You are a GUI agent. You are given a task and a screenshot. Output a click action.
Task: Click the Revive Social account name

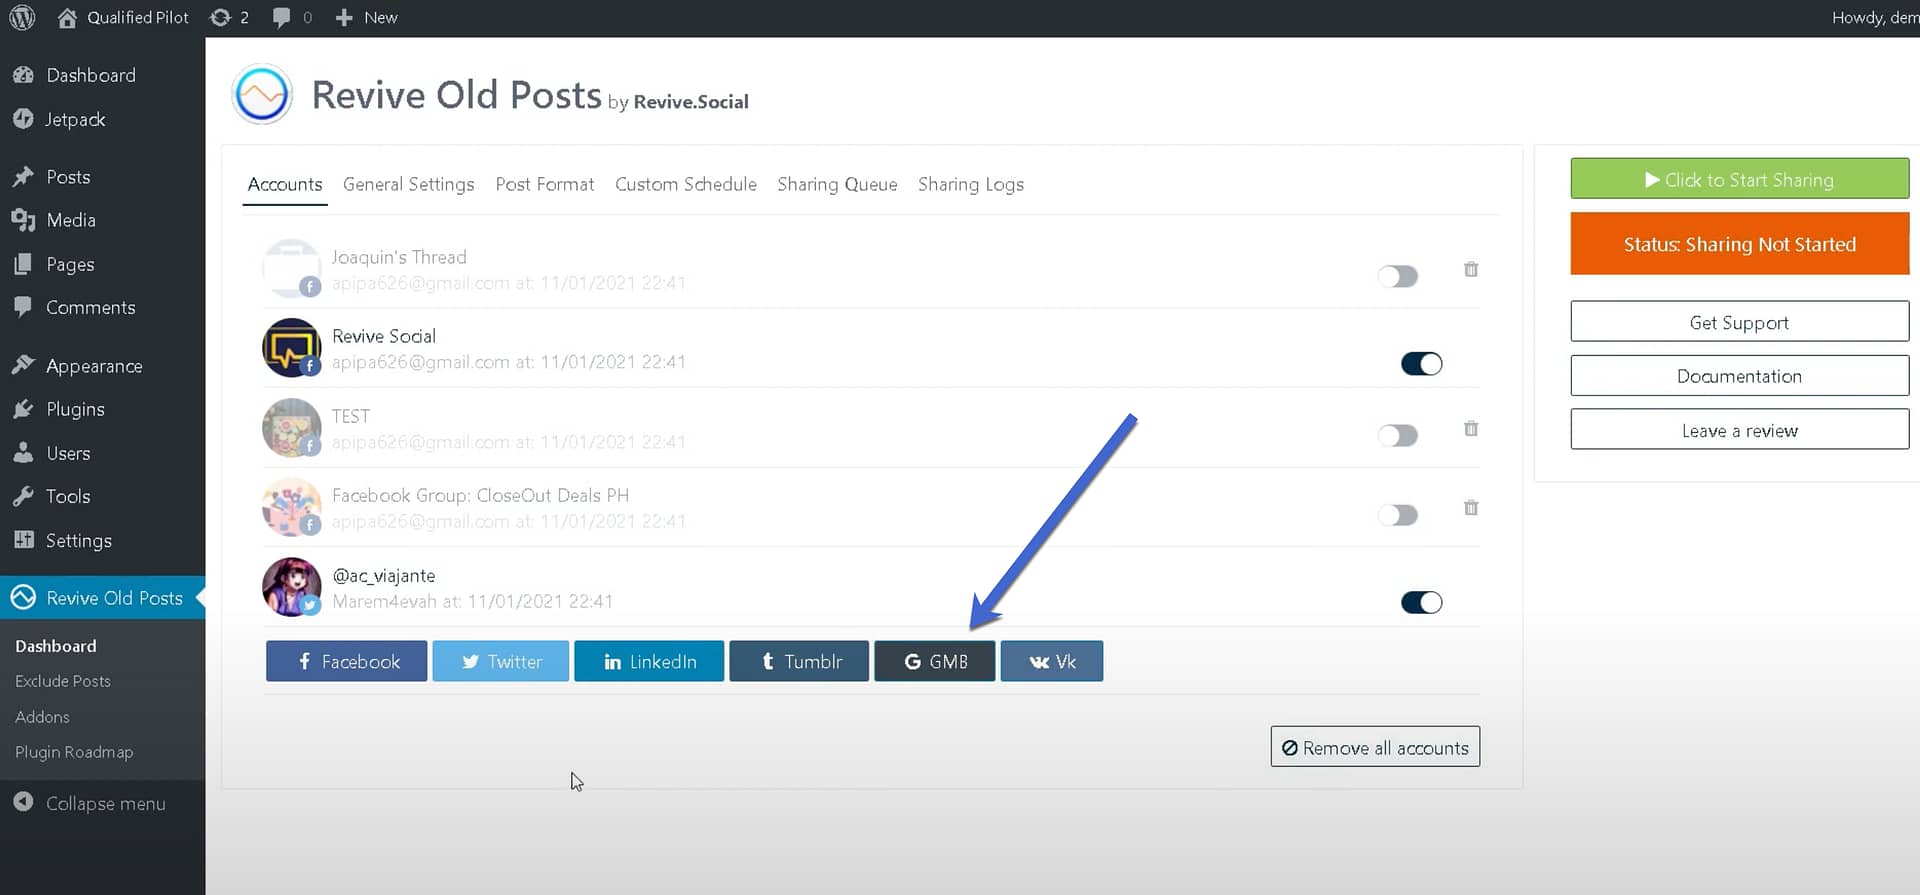tap(384, 336)
